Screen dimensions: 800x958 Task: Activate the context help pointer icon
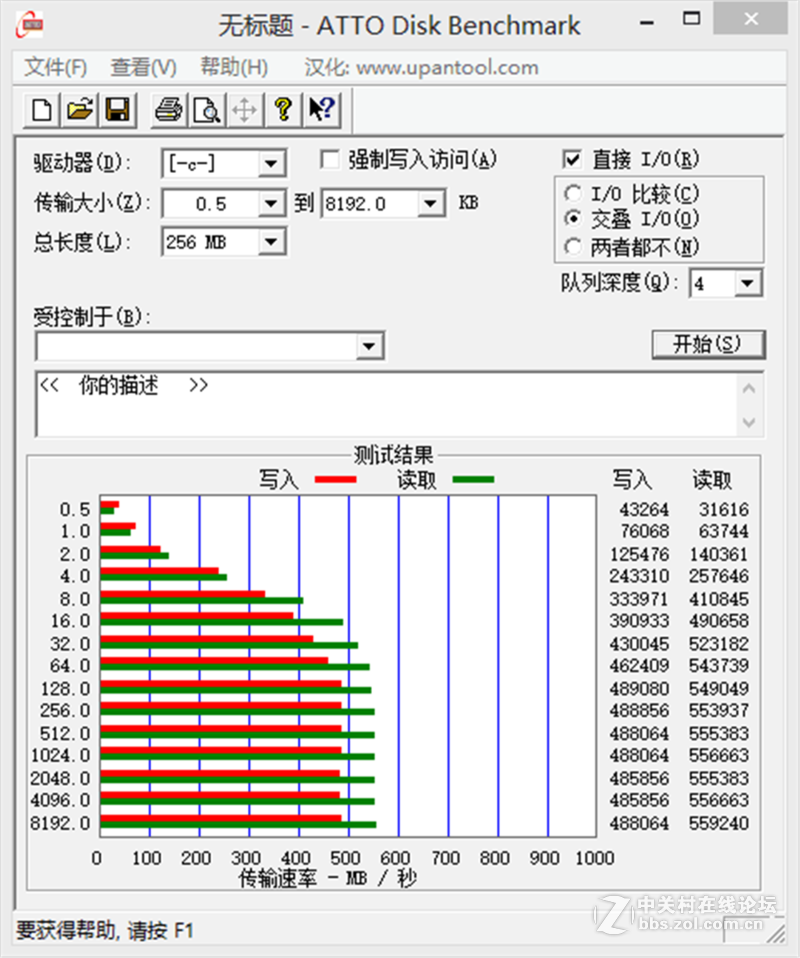(320, 110)
